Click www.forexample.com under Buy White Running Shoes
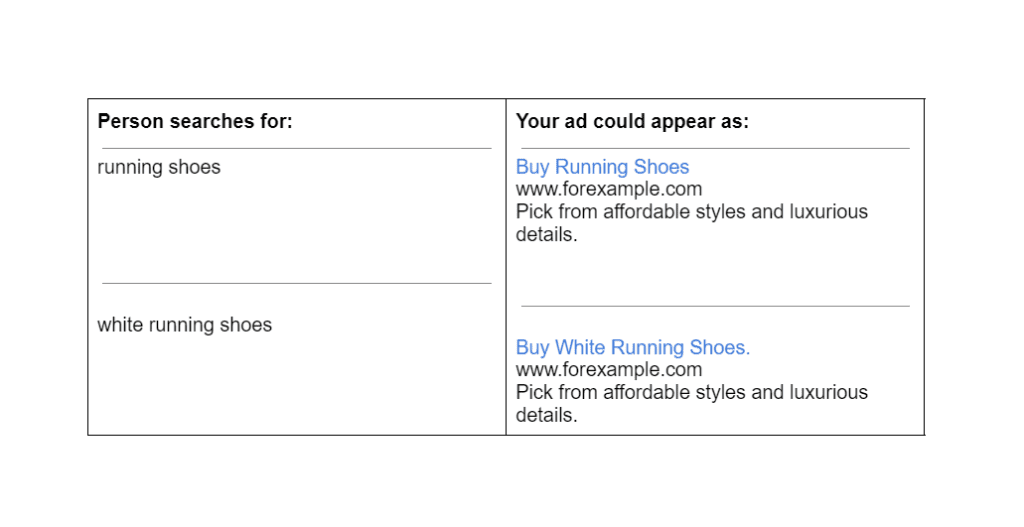1024x527 pixels. (609, 370)
